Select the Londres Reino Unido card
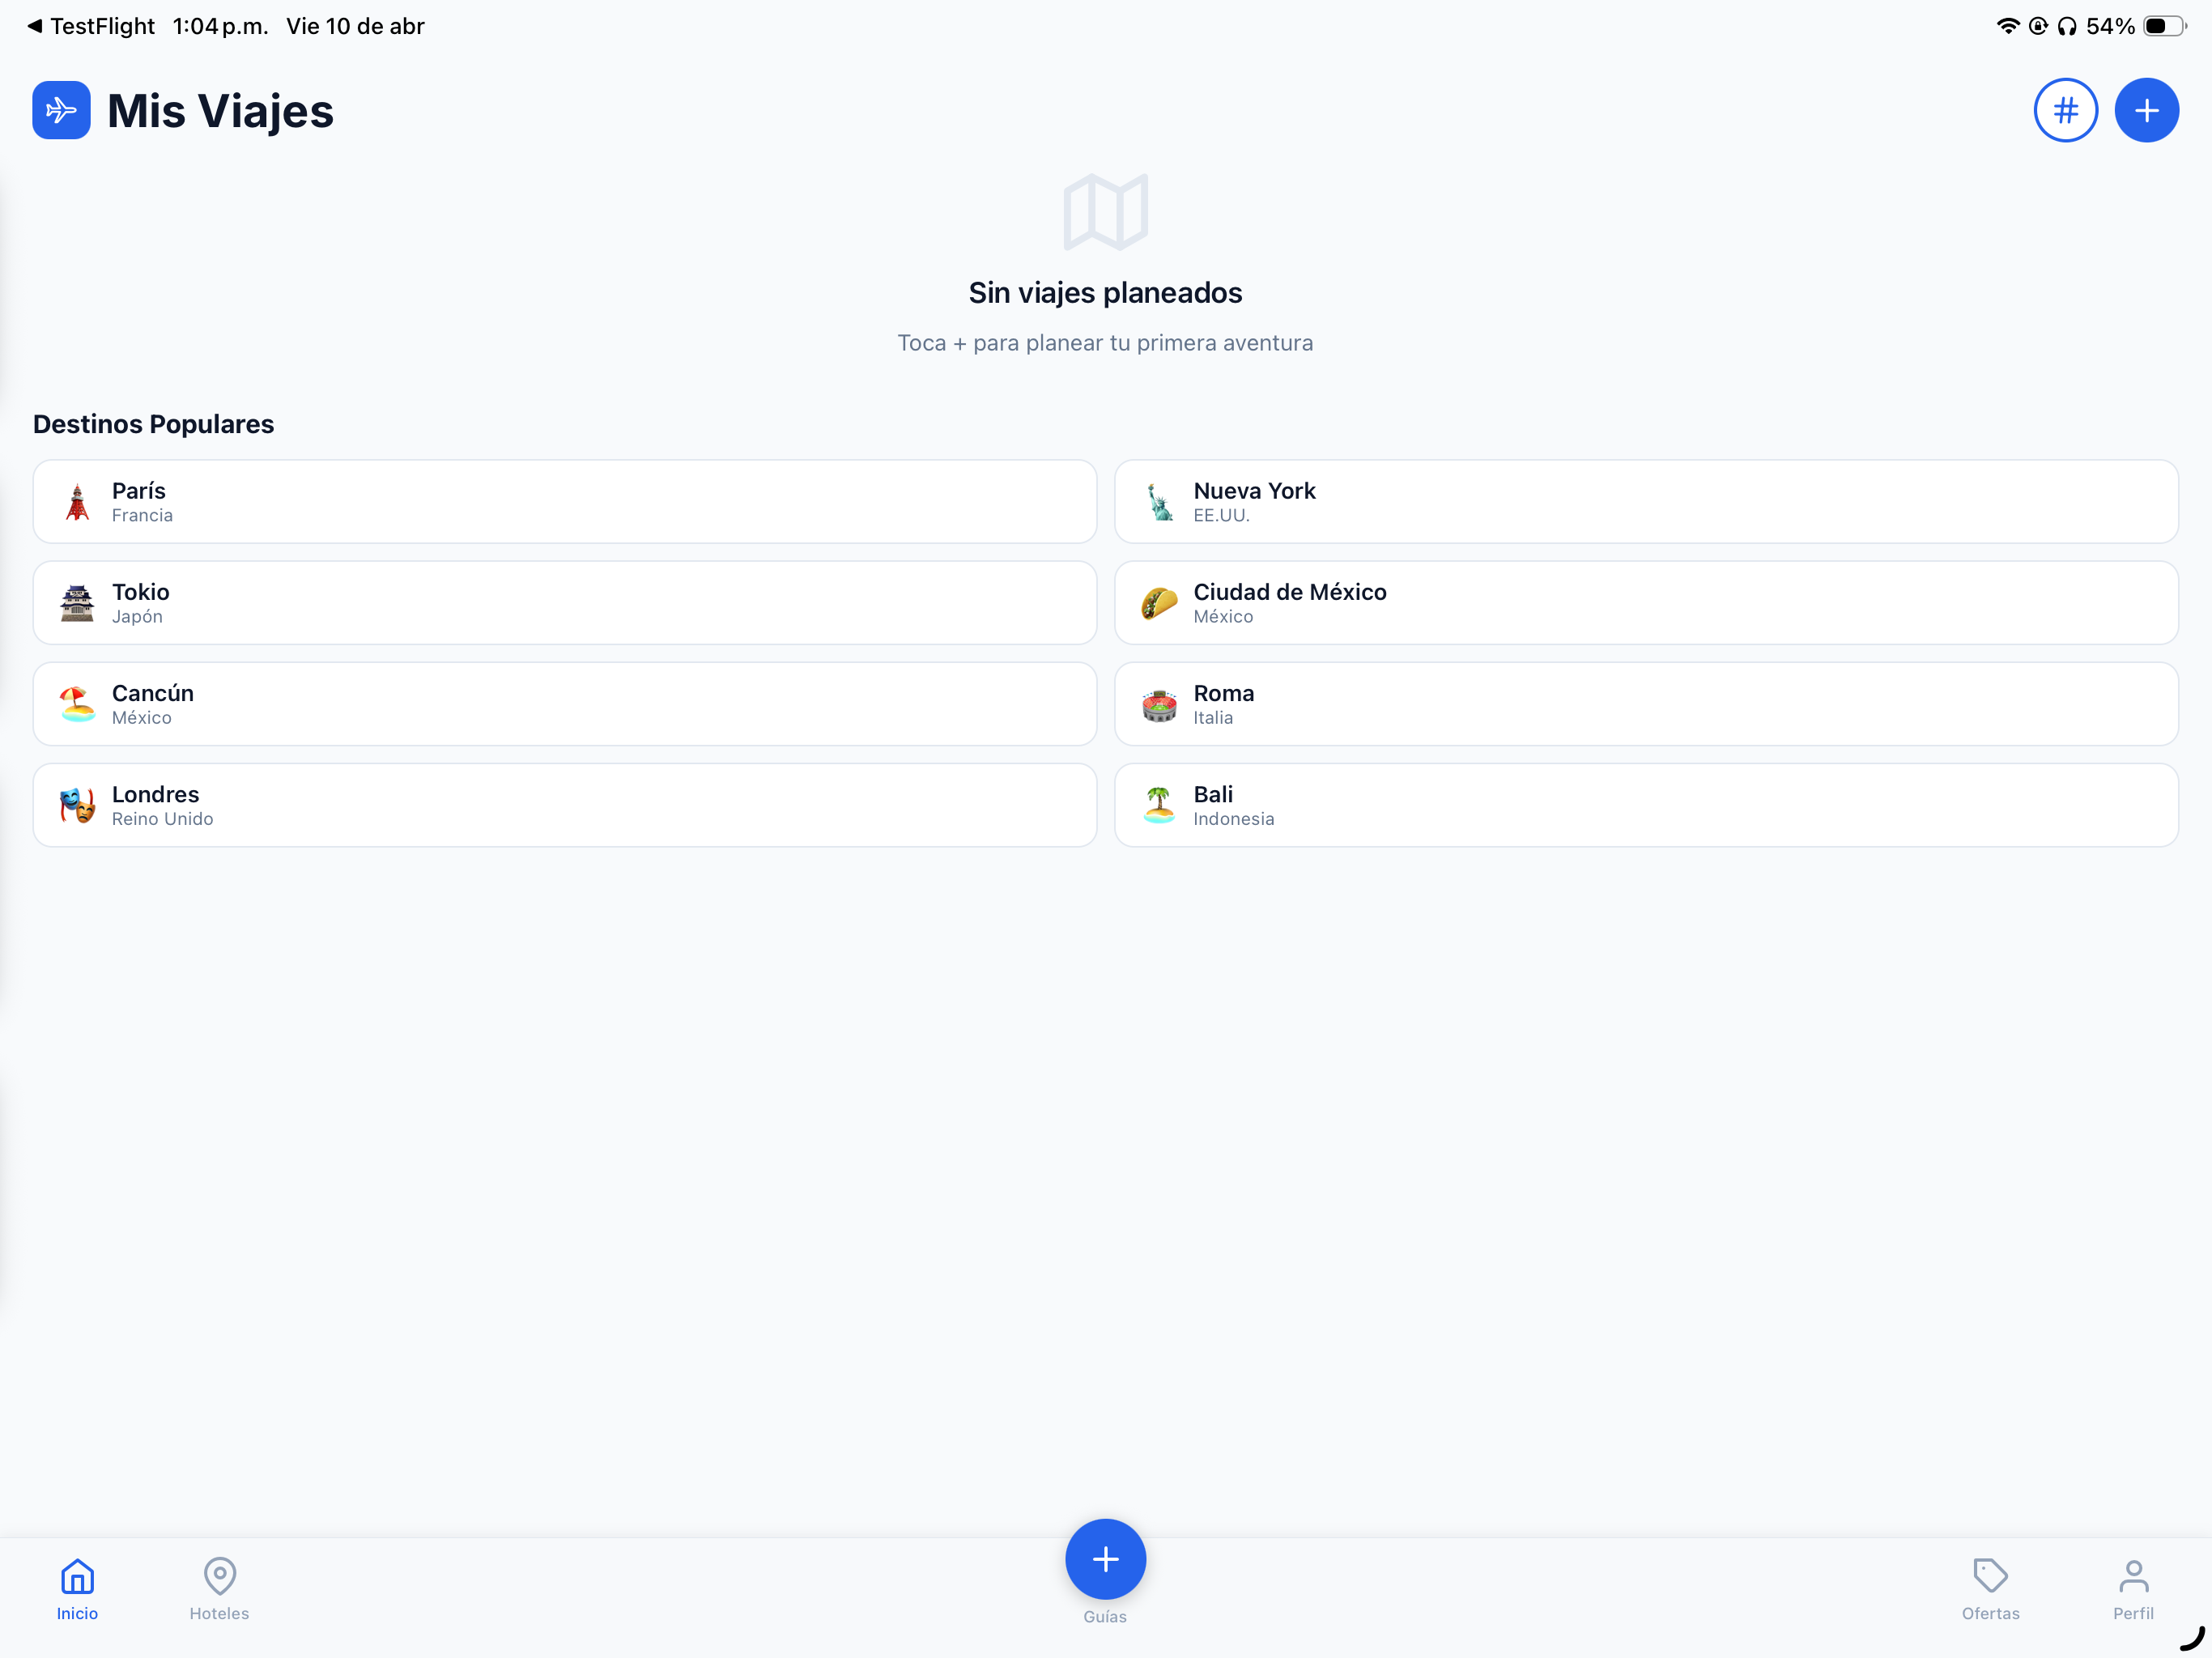This screenshot has width=2212, height=1658. 565,805
